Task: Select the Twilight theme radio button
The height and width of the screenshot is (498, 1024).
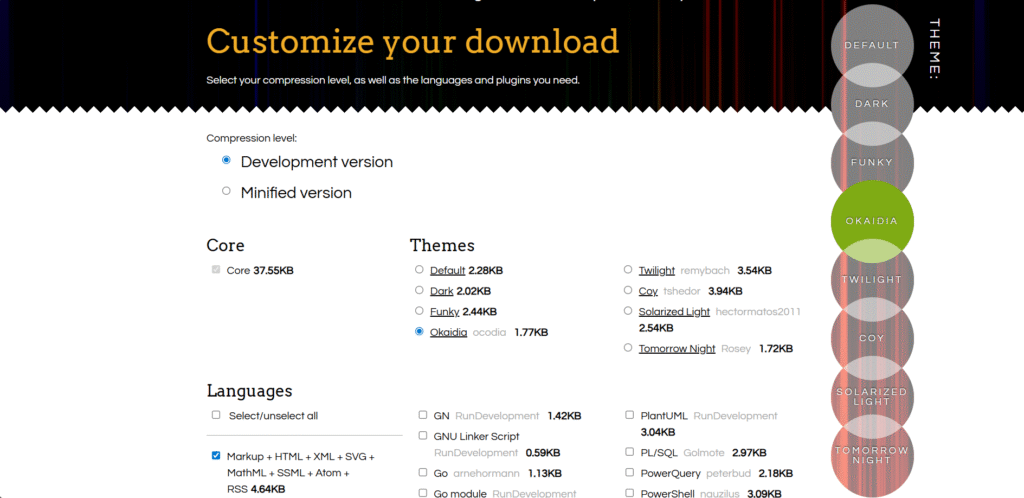Action: [x=628, y=270]
